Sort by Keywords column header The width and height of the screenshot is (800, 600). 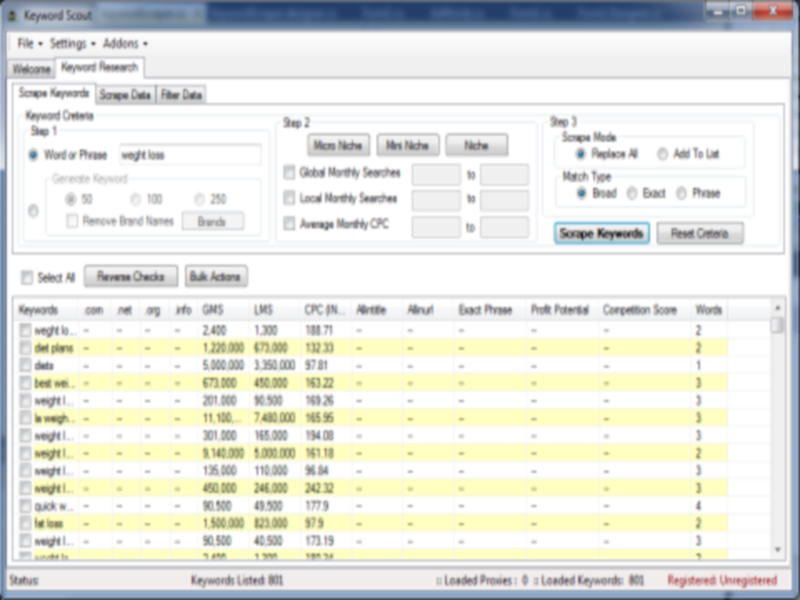pyautogui.click(x=46, y=310)
